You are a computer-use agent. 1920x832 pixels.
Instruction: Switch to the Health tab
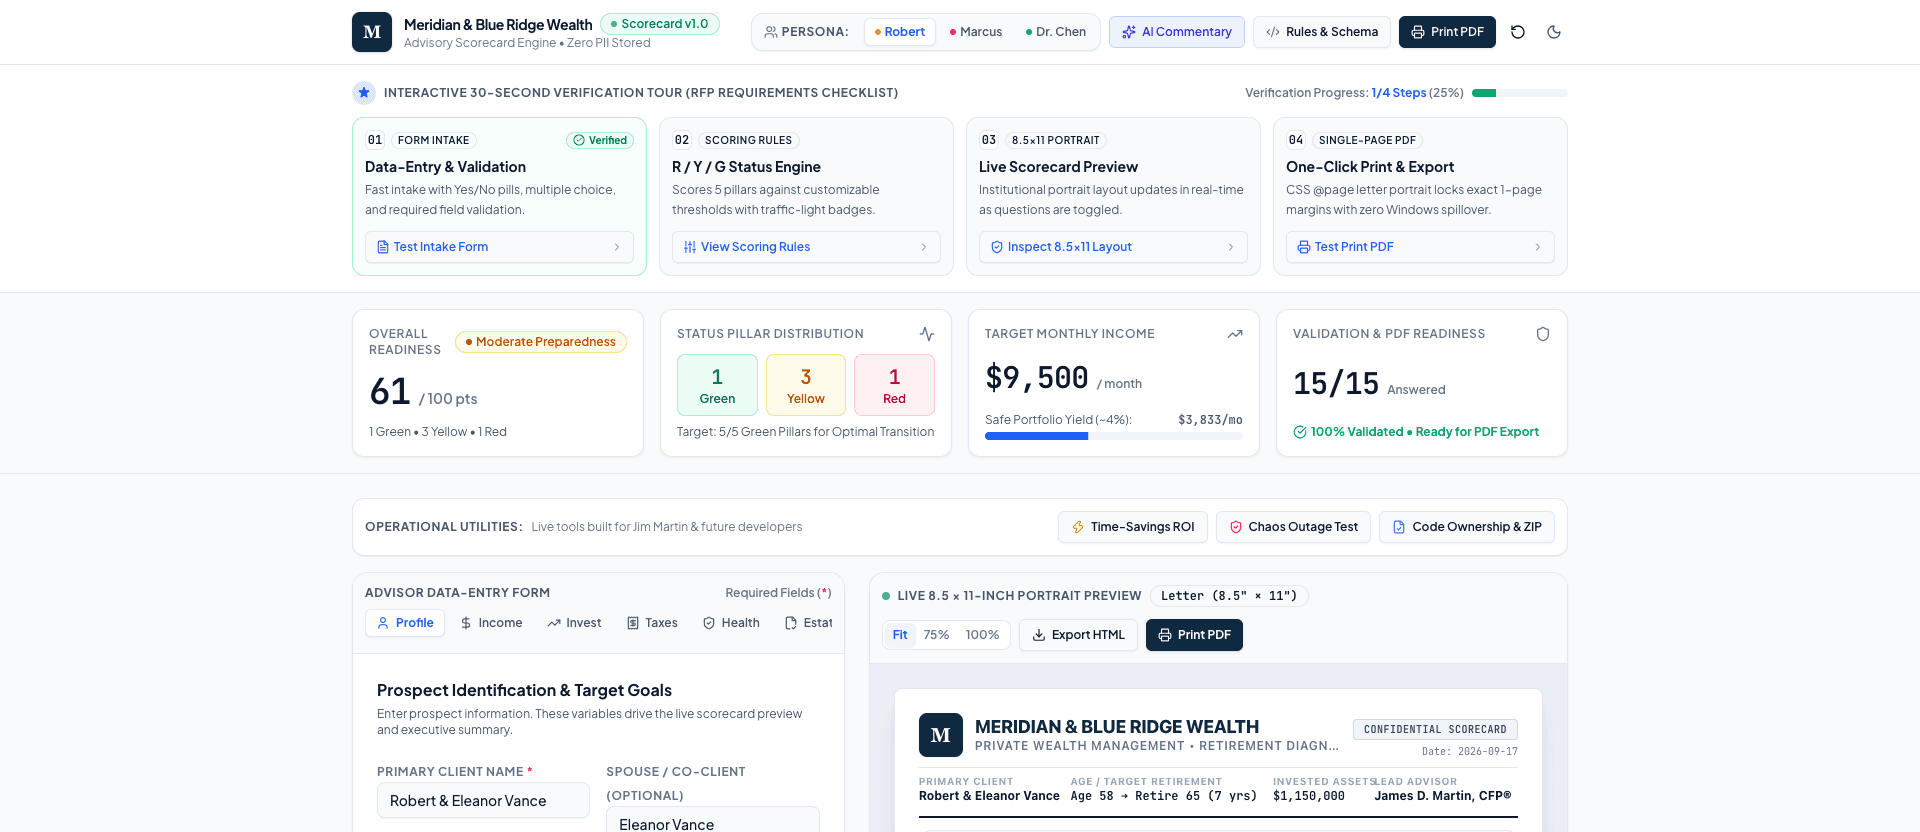(x=731, y=623)
